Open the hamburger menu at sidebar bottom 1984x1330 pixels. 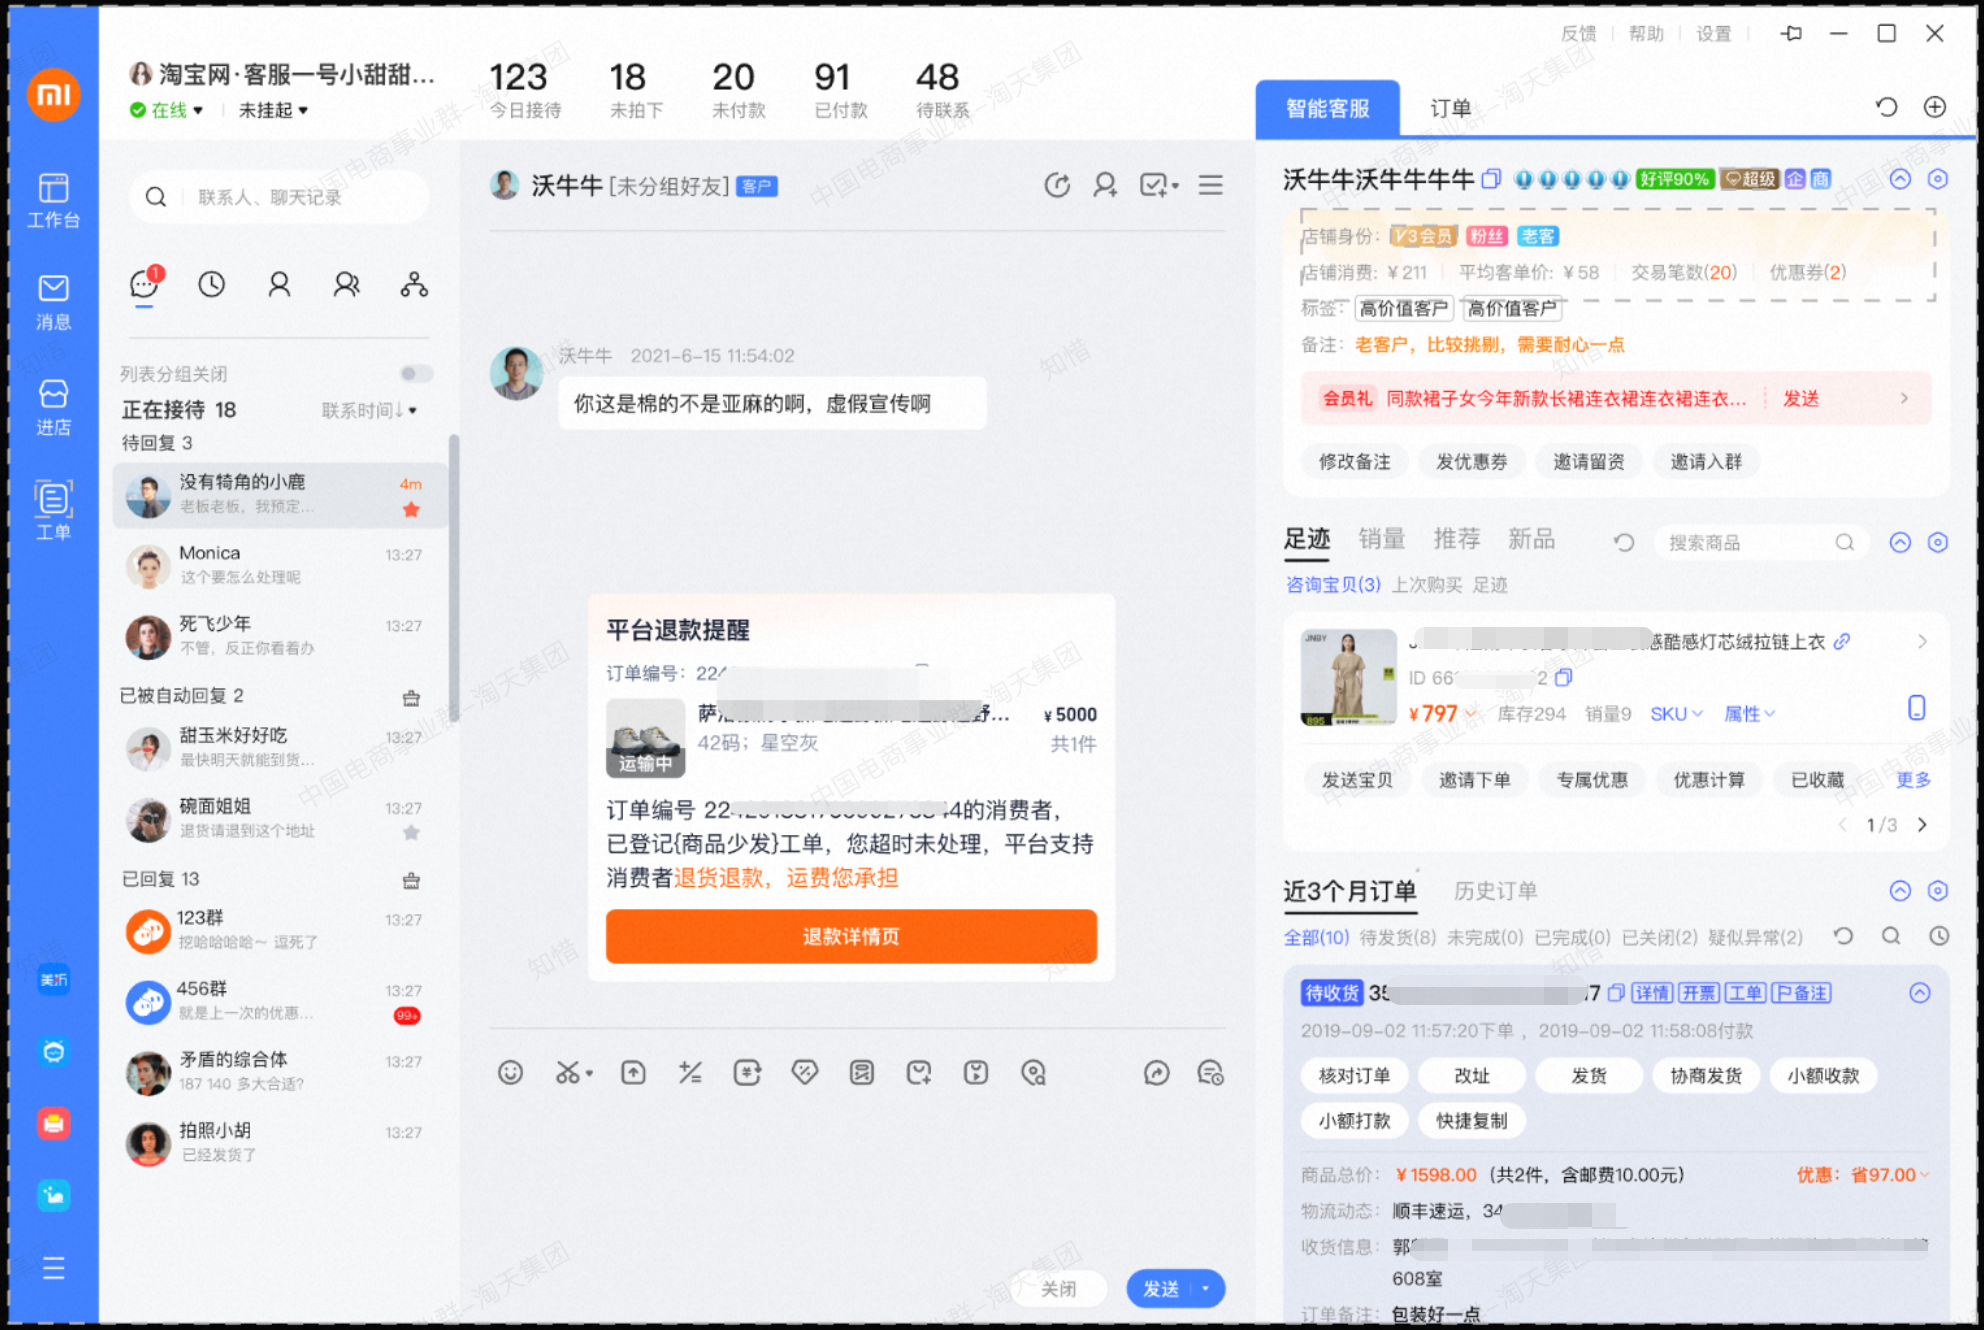[53, 1268]
